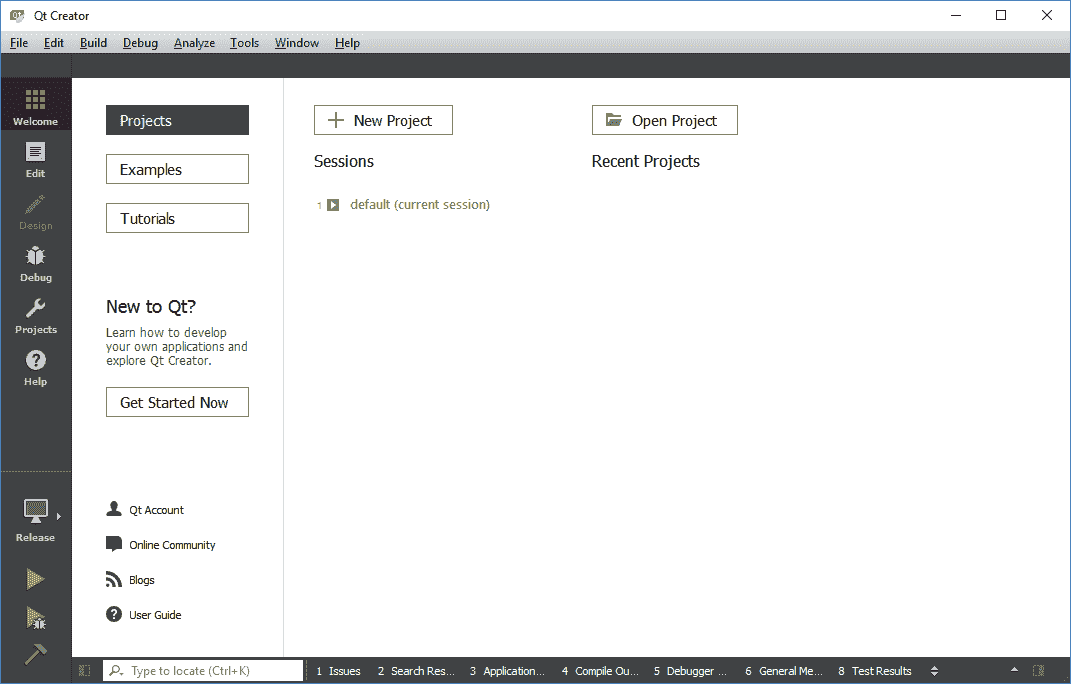Click the Run button to start application
The width and height of the screenshot is (1071, 684).
click(x=35, y=578)
